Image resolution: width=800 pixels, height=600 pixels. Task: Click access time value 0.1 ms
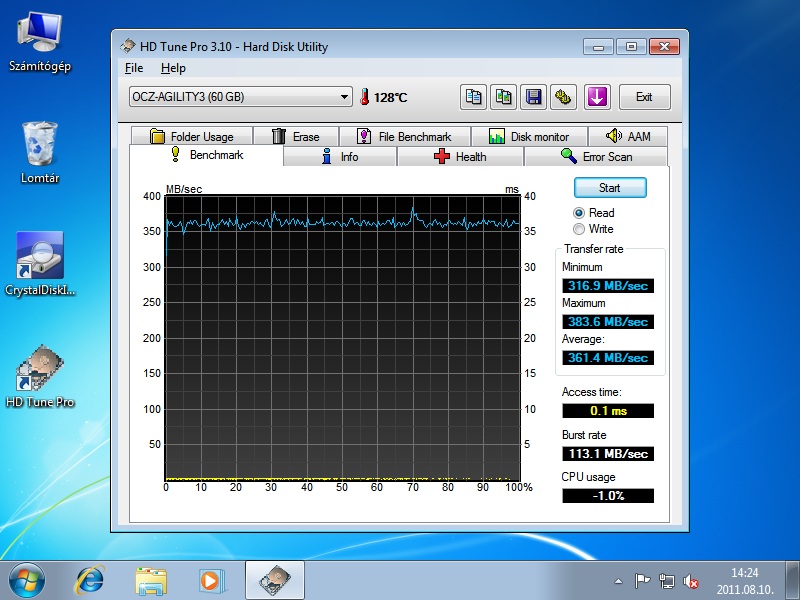click(x=608, y=411)
